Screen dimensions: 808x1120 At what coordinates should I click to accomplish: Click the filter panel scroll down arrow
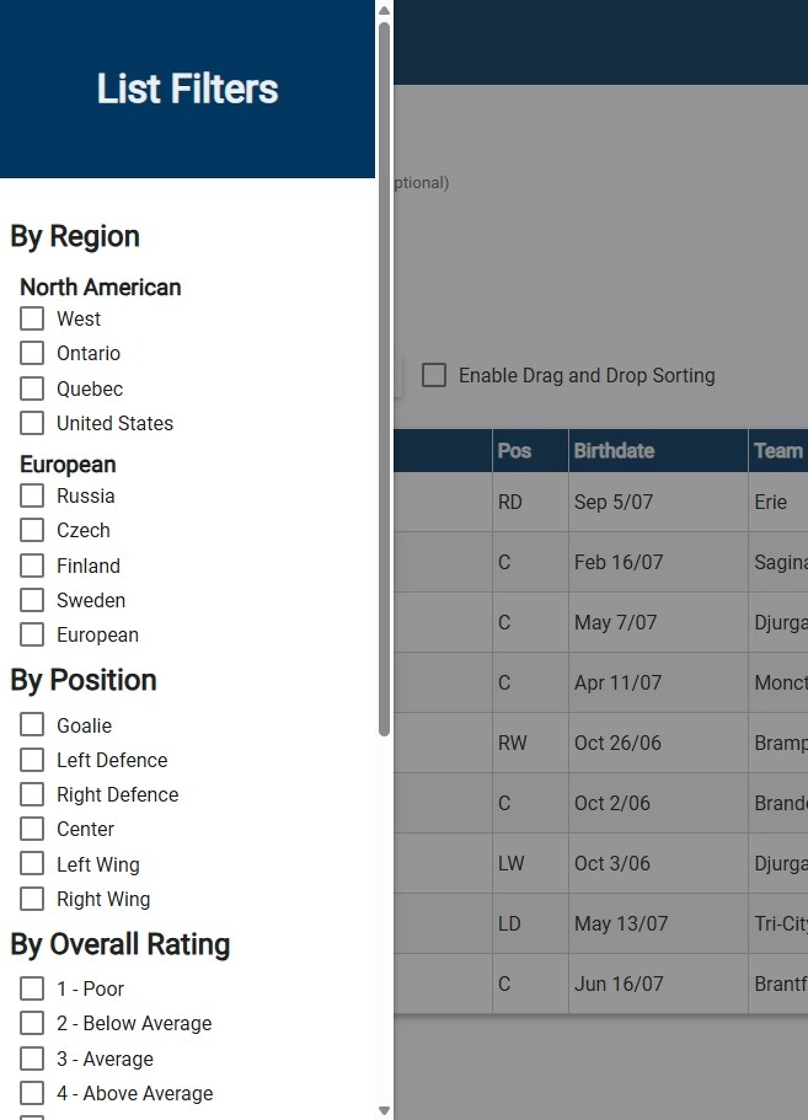click(x=384, y=1111)
